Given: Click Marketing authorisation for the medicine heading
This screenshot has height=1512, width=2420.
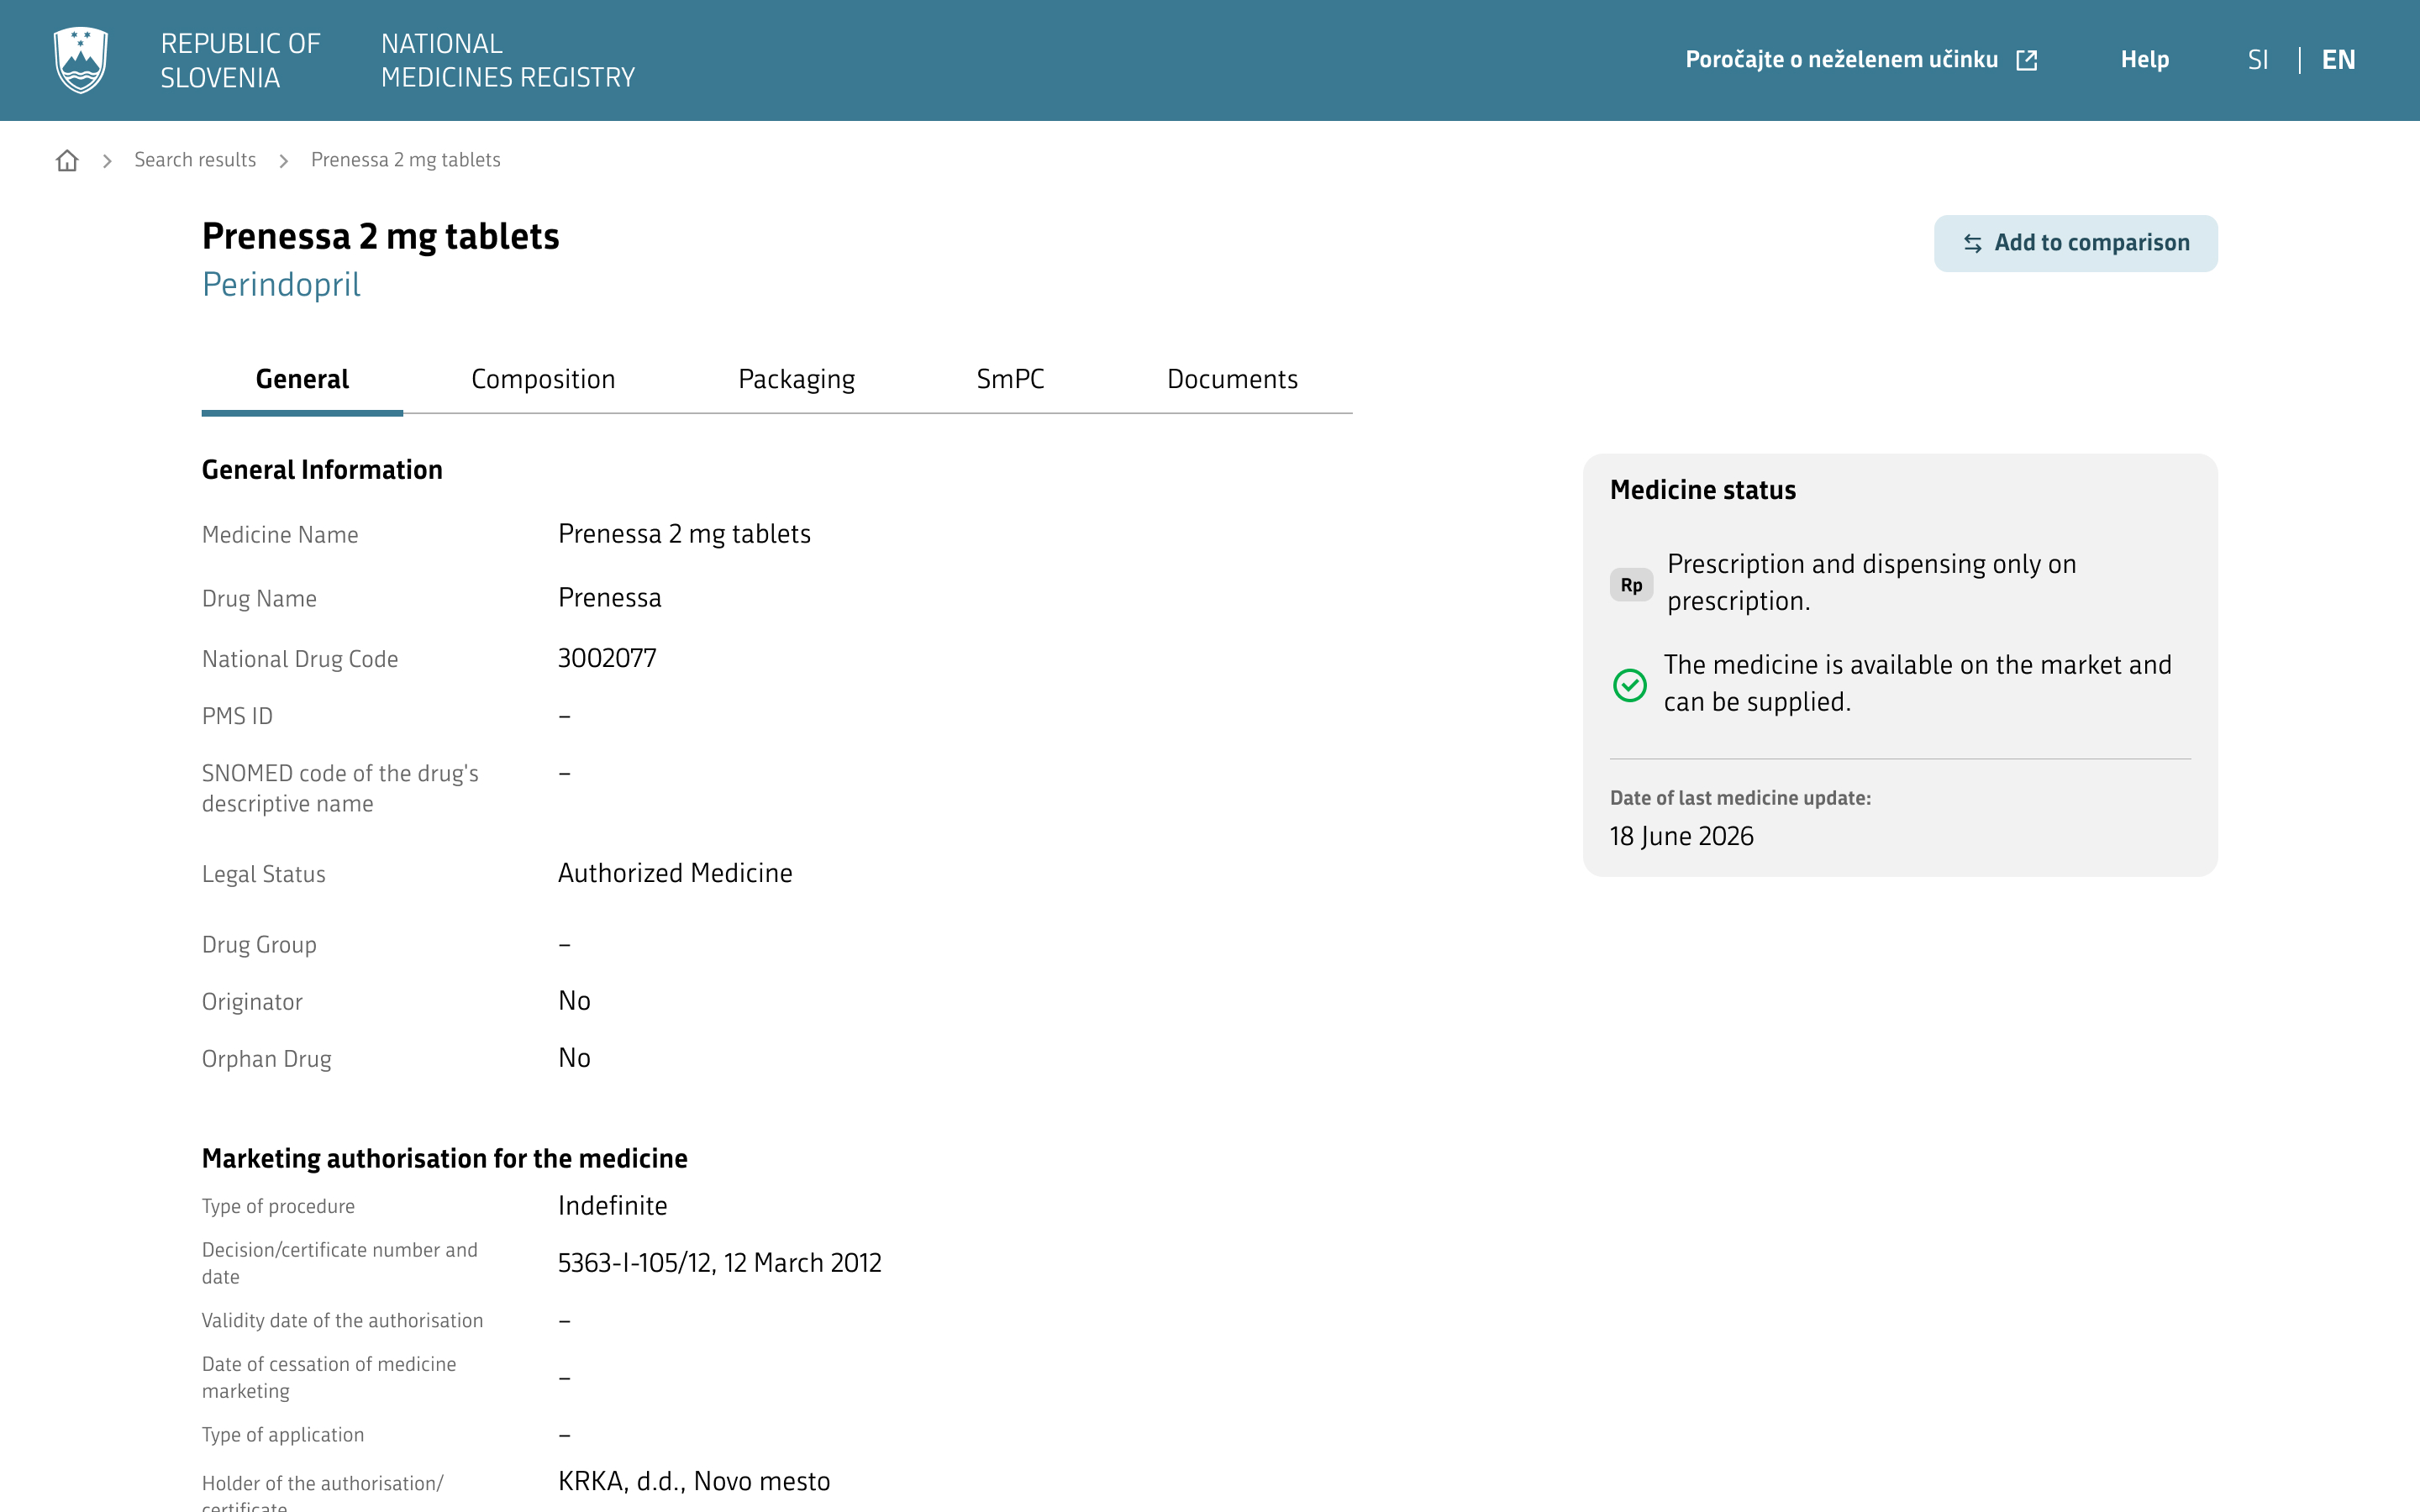Looking at the screenshot, I should (445, 1158).
